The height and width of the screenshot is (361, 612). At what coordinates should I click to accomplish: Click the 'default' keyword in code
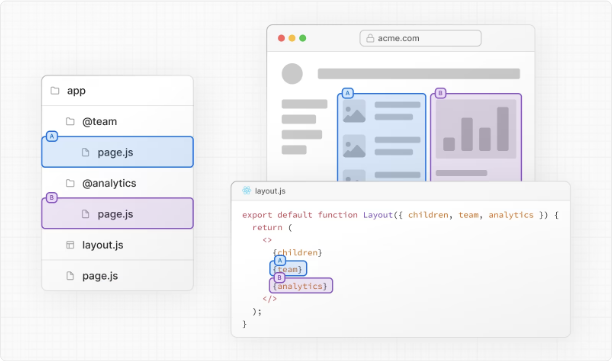point(295,215)
